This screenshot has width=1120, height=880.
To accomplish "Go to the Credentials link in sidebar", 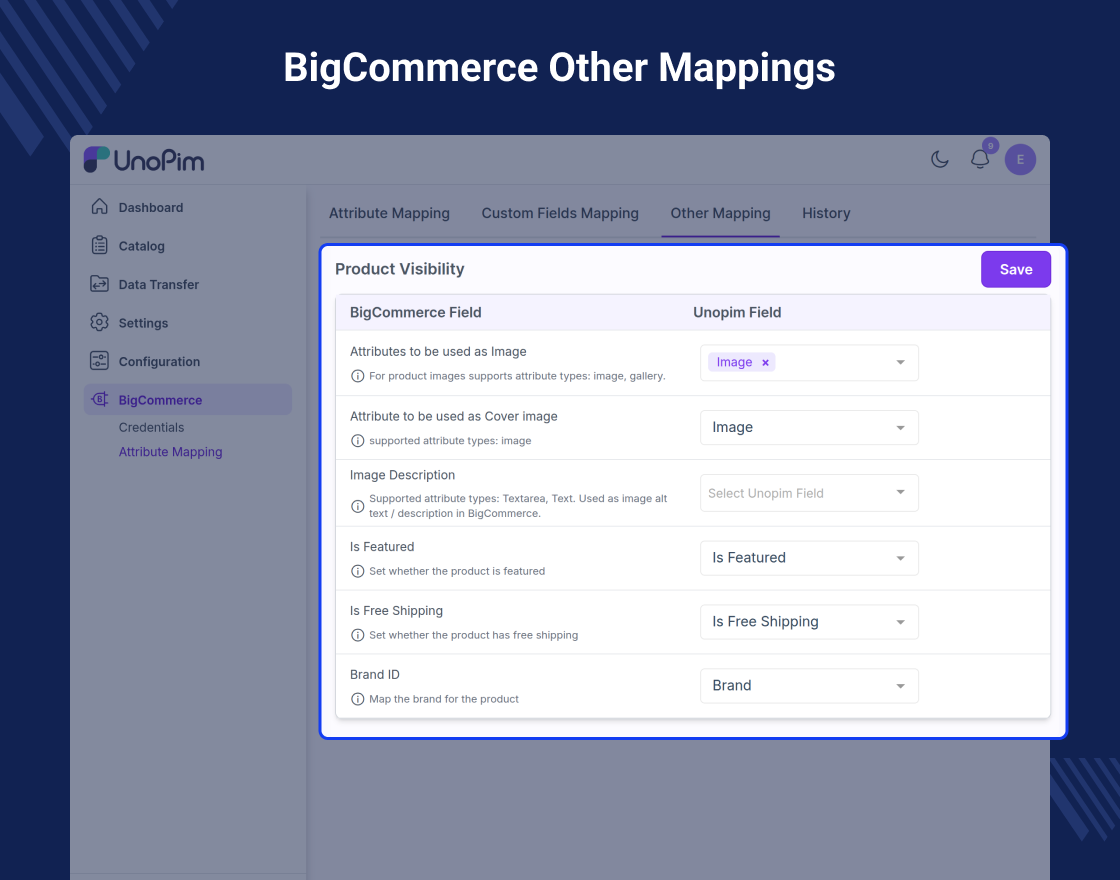I will click(151, 427).
